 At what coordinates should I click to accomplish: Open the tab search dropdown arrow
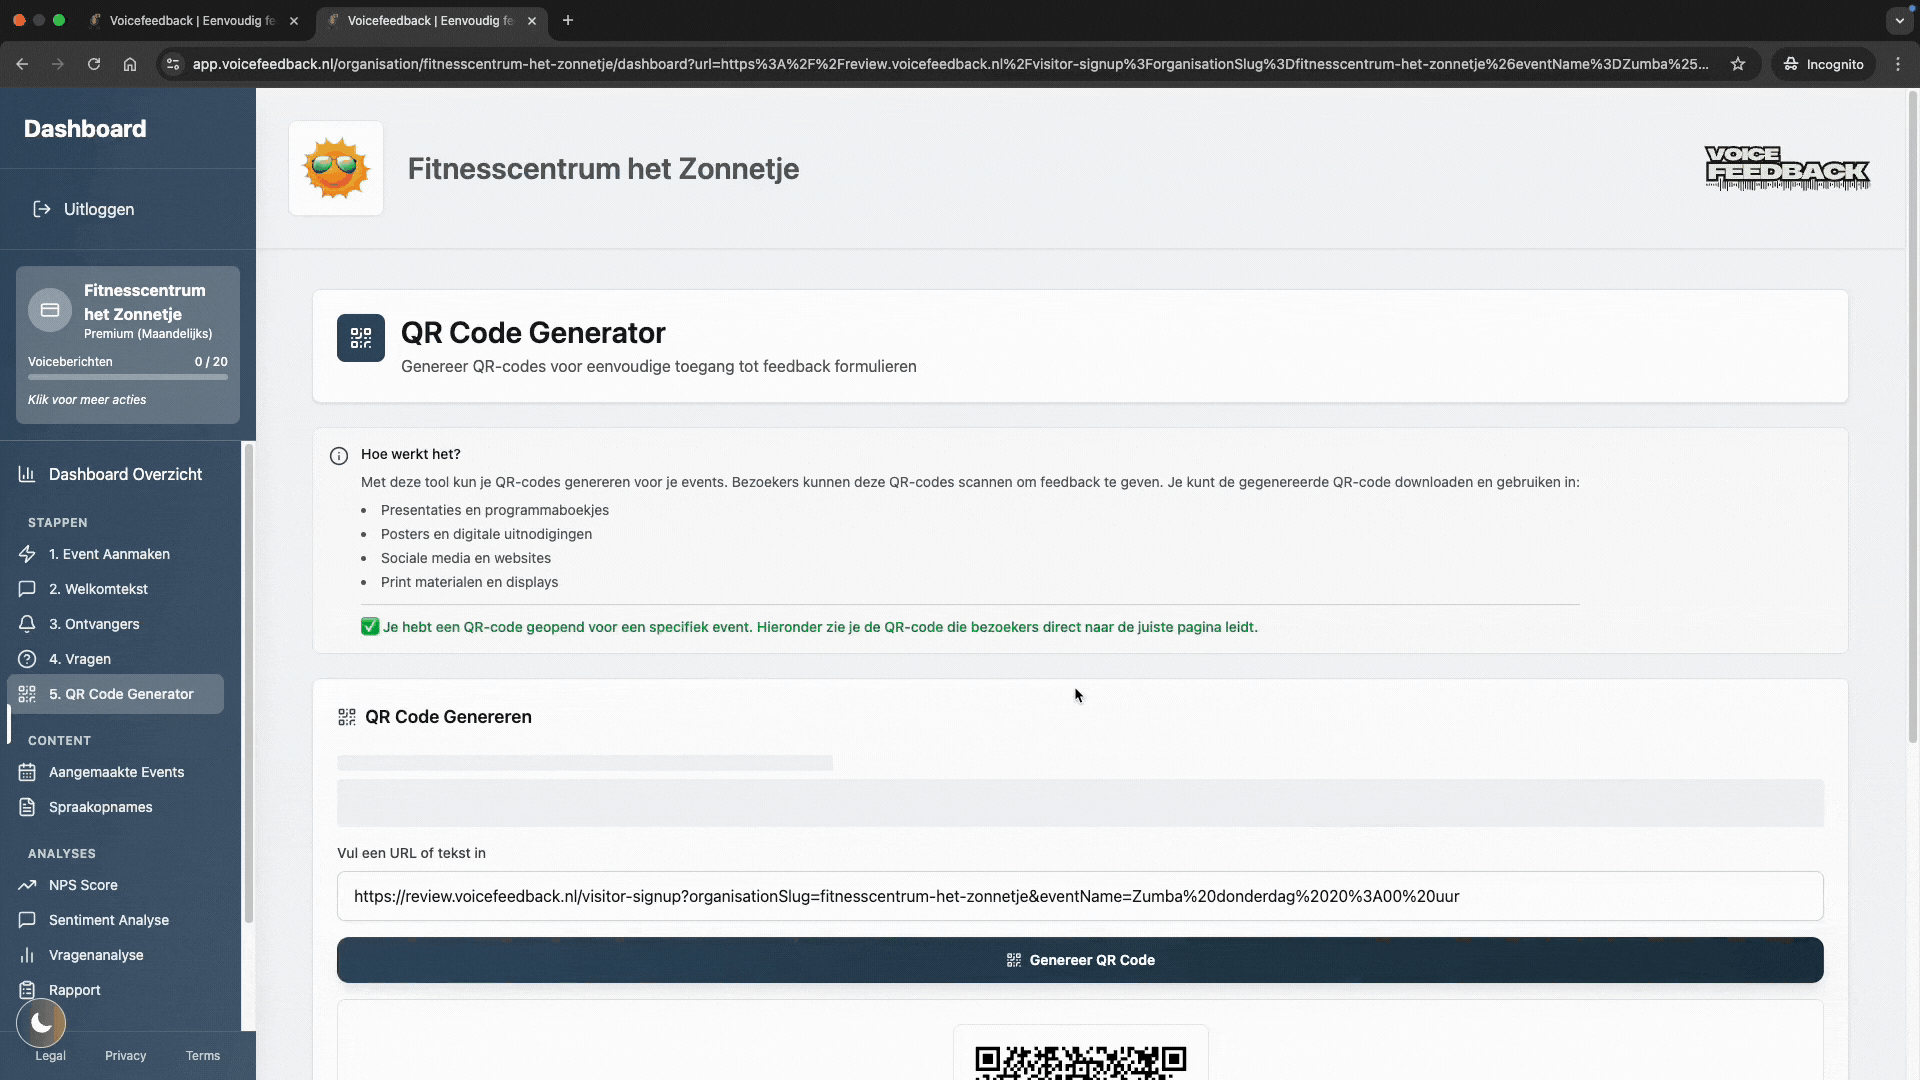[x=1899, y=20]
